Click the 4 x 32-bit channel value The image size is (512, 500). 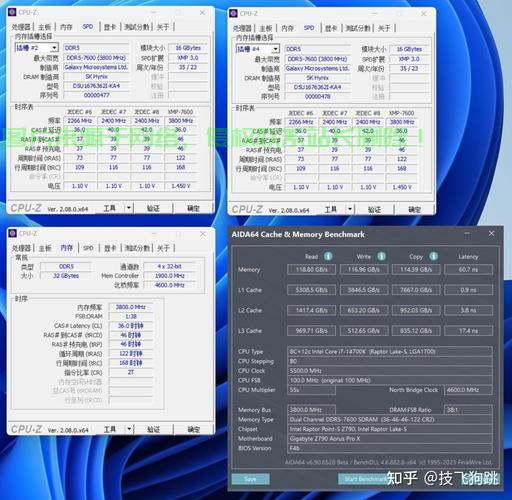click(169, 266)
